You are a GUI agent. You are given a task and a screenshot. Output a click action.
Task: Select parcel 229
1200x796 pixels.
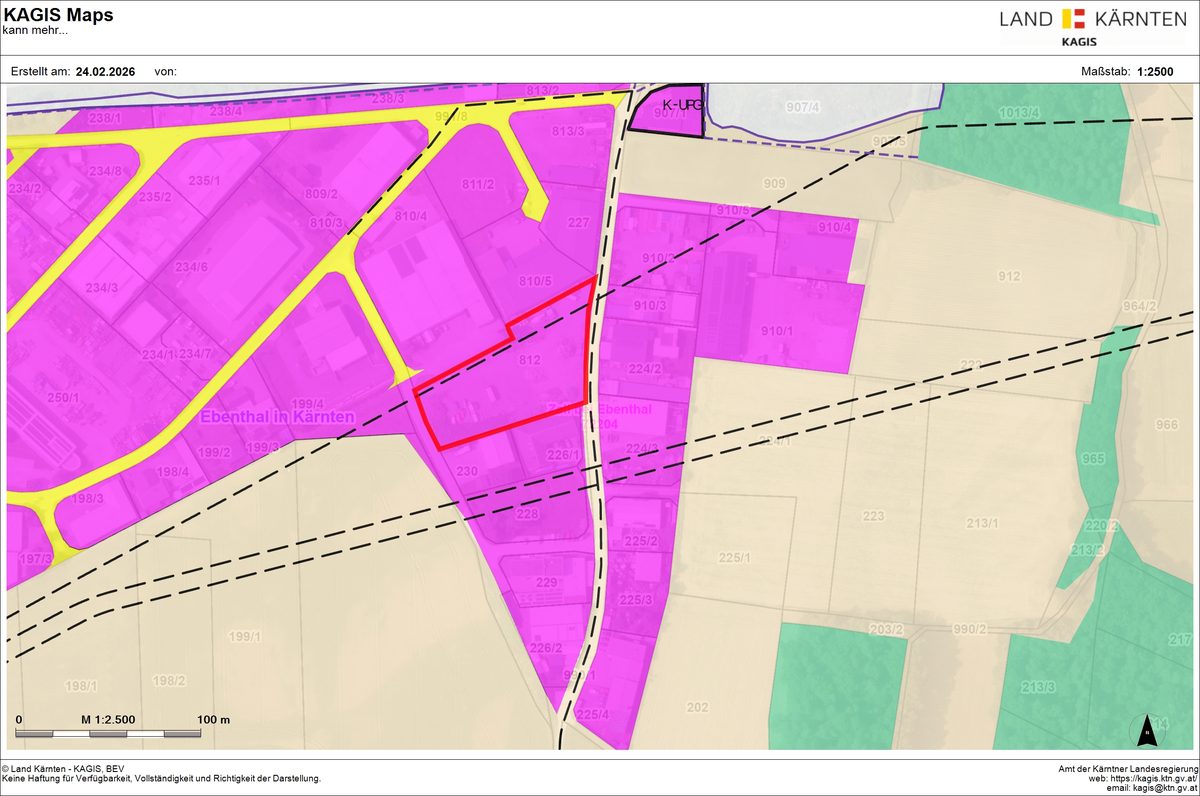click(x=546, y=582)
